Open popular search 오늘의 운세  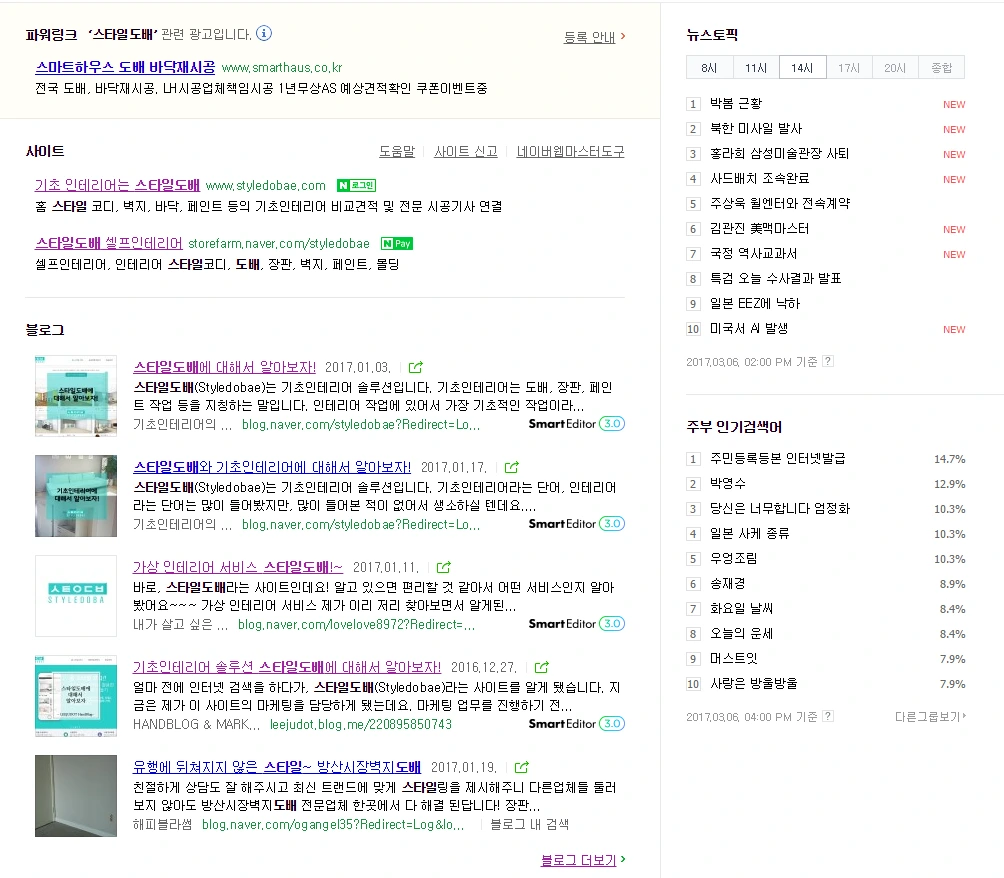[x=741, y=633]
